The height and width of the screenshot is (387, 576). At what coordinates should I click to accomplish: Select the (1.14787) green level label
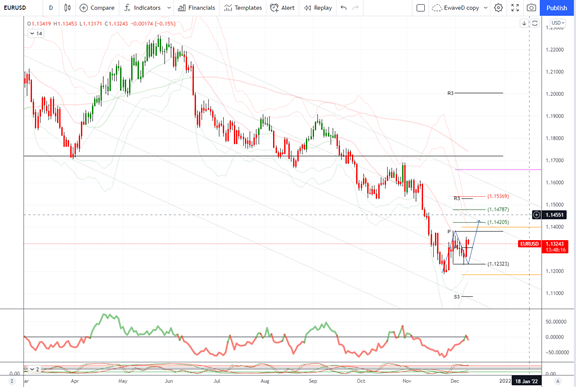[498, 209]
